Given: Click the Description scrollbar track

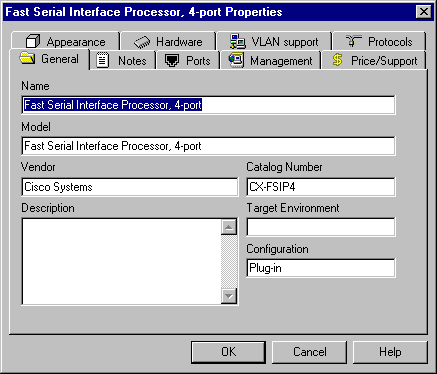Looking at the screenshot, I should pyautogui.click(x=229, y=262).
